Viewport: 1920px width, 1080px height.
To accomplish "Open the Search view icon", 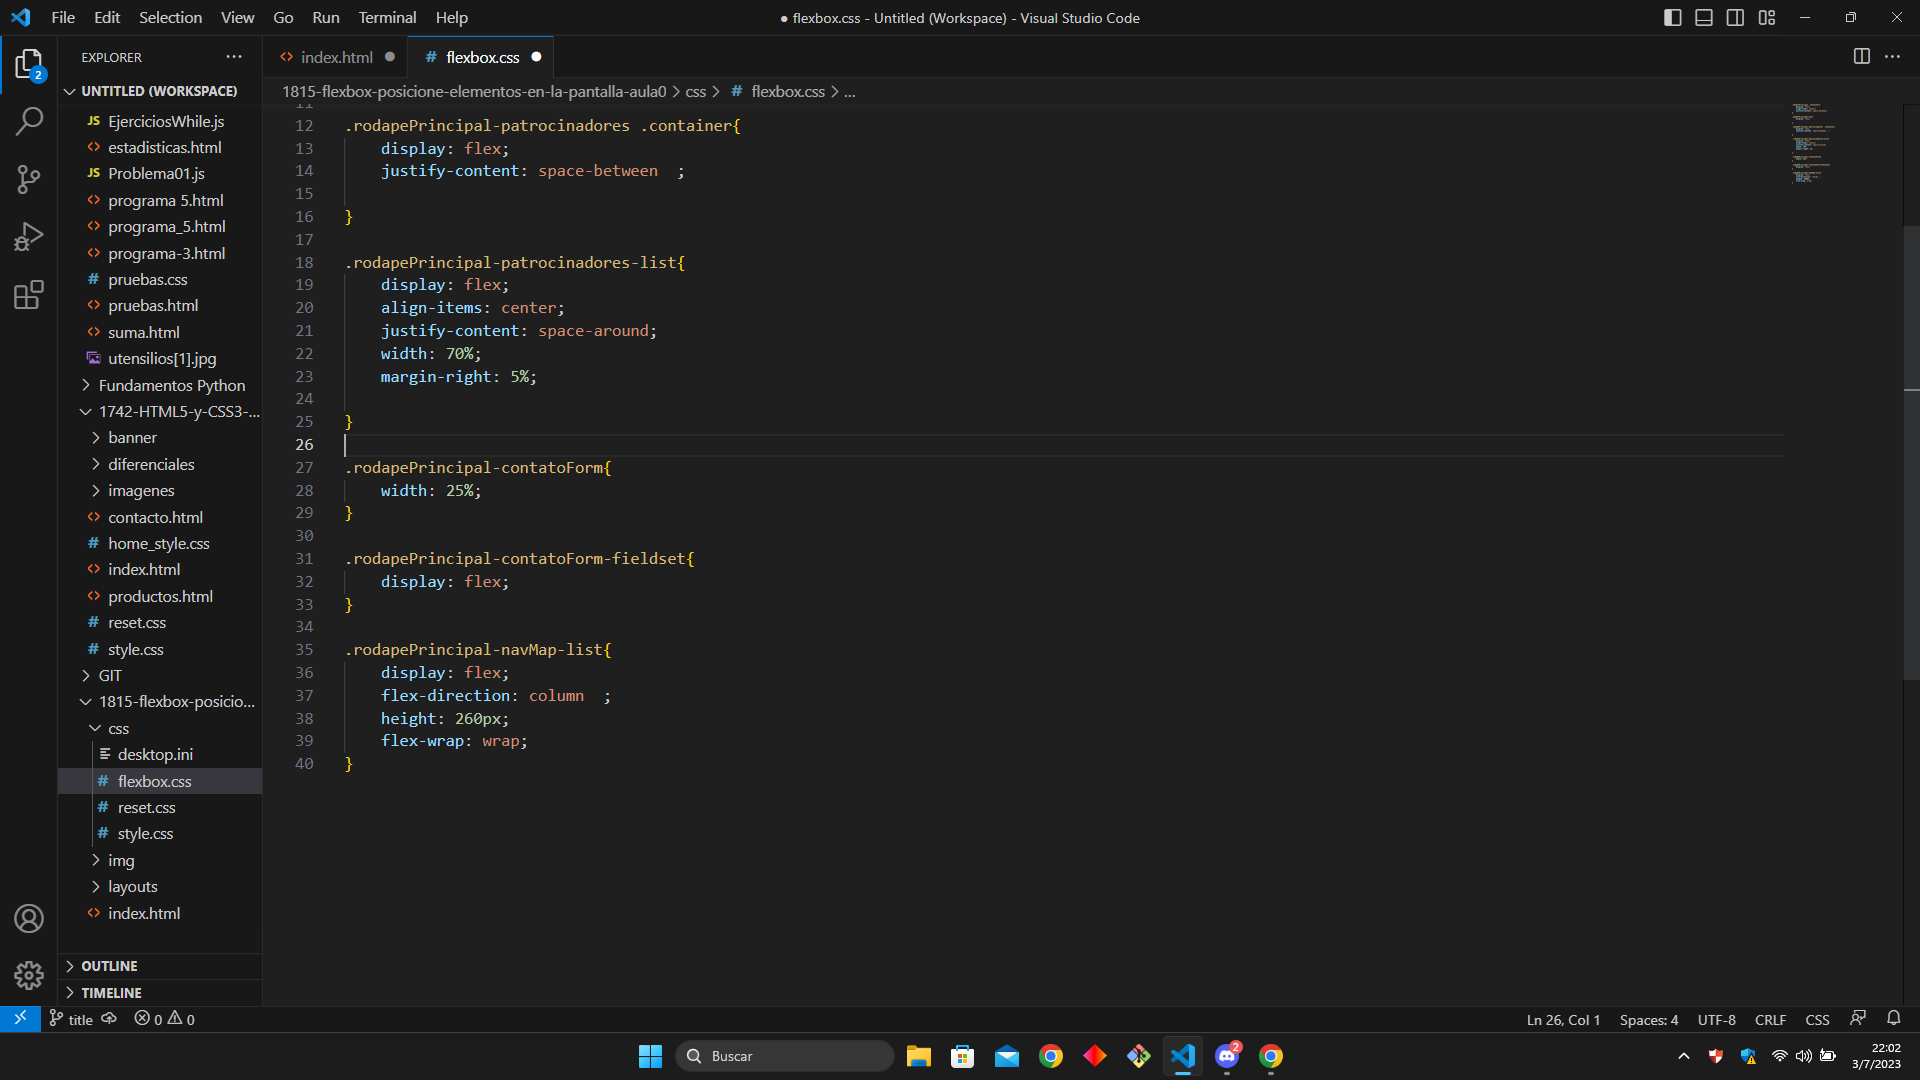I will [28, 122].
